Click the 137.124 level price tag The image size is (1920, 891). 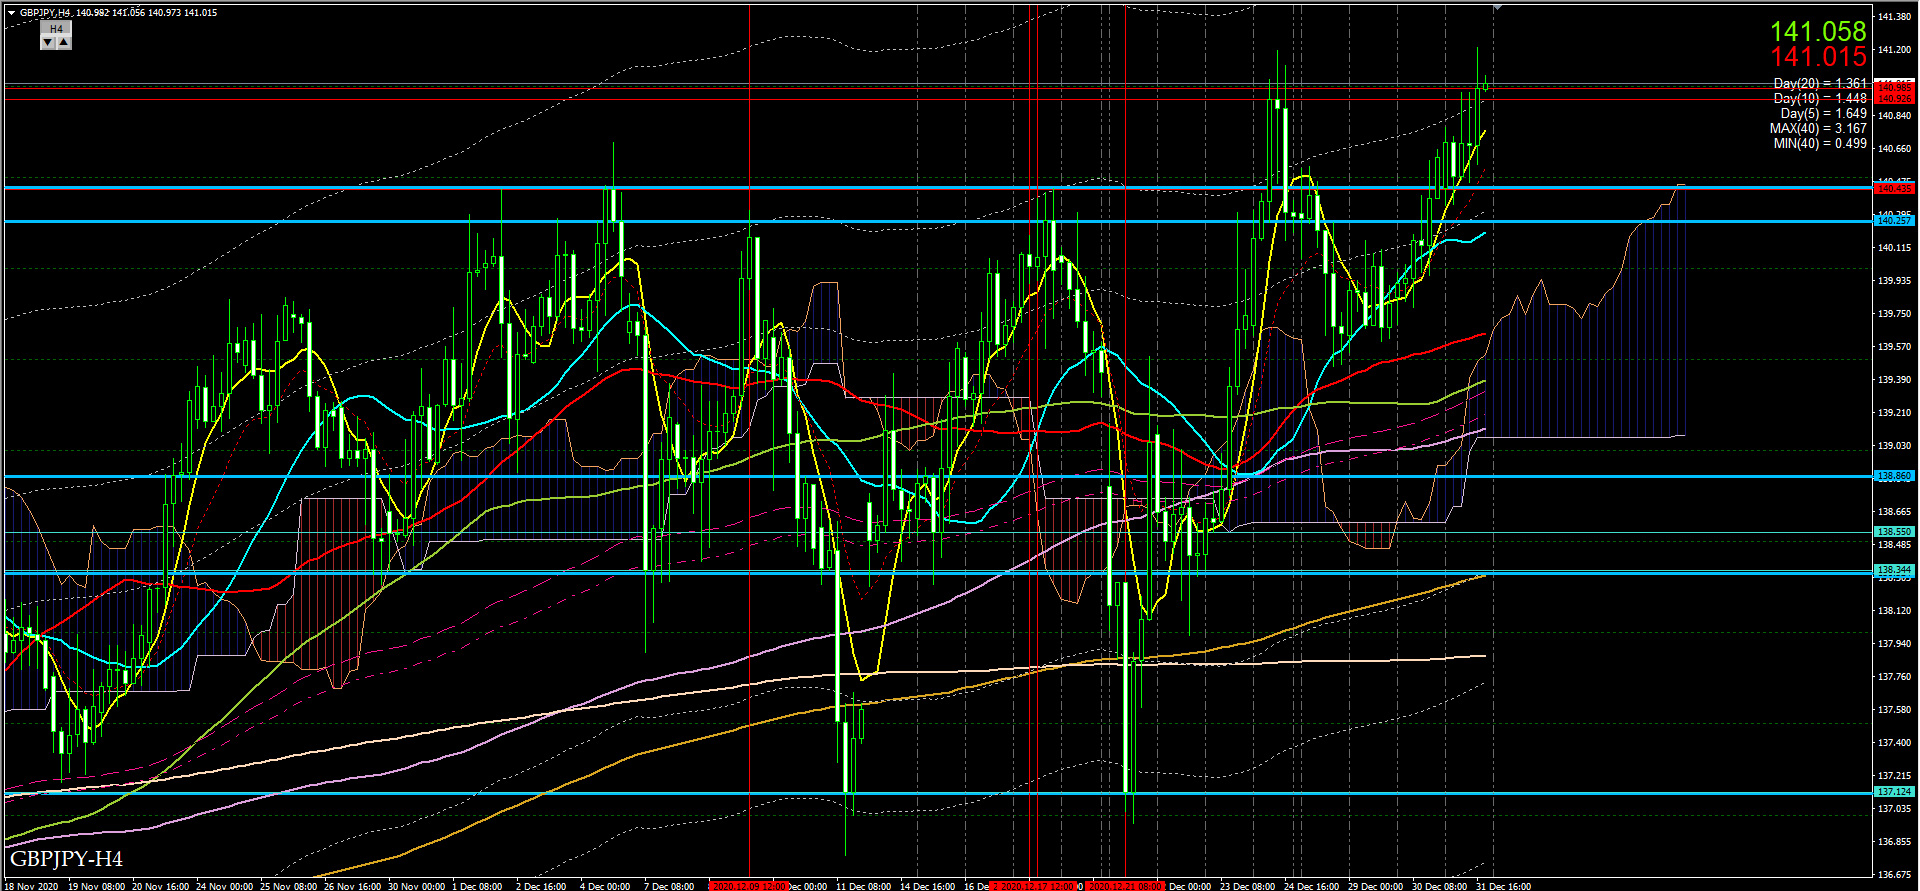tap(1895, 791)
